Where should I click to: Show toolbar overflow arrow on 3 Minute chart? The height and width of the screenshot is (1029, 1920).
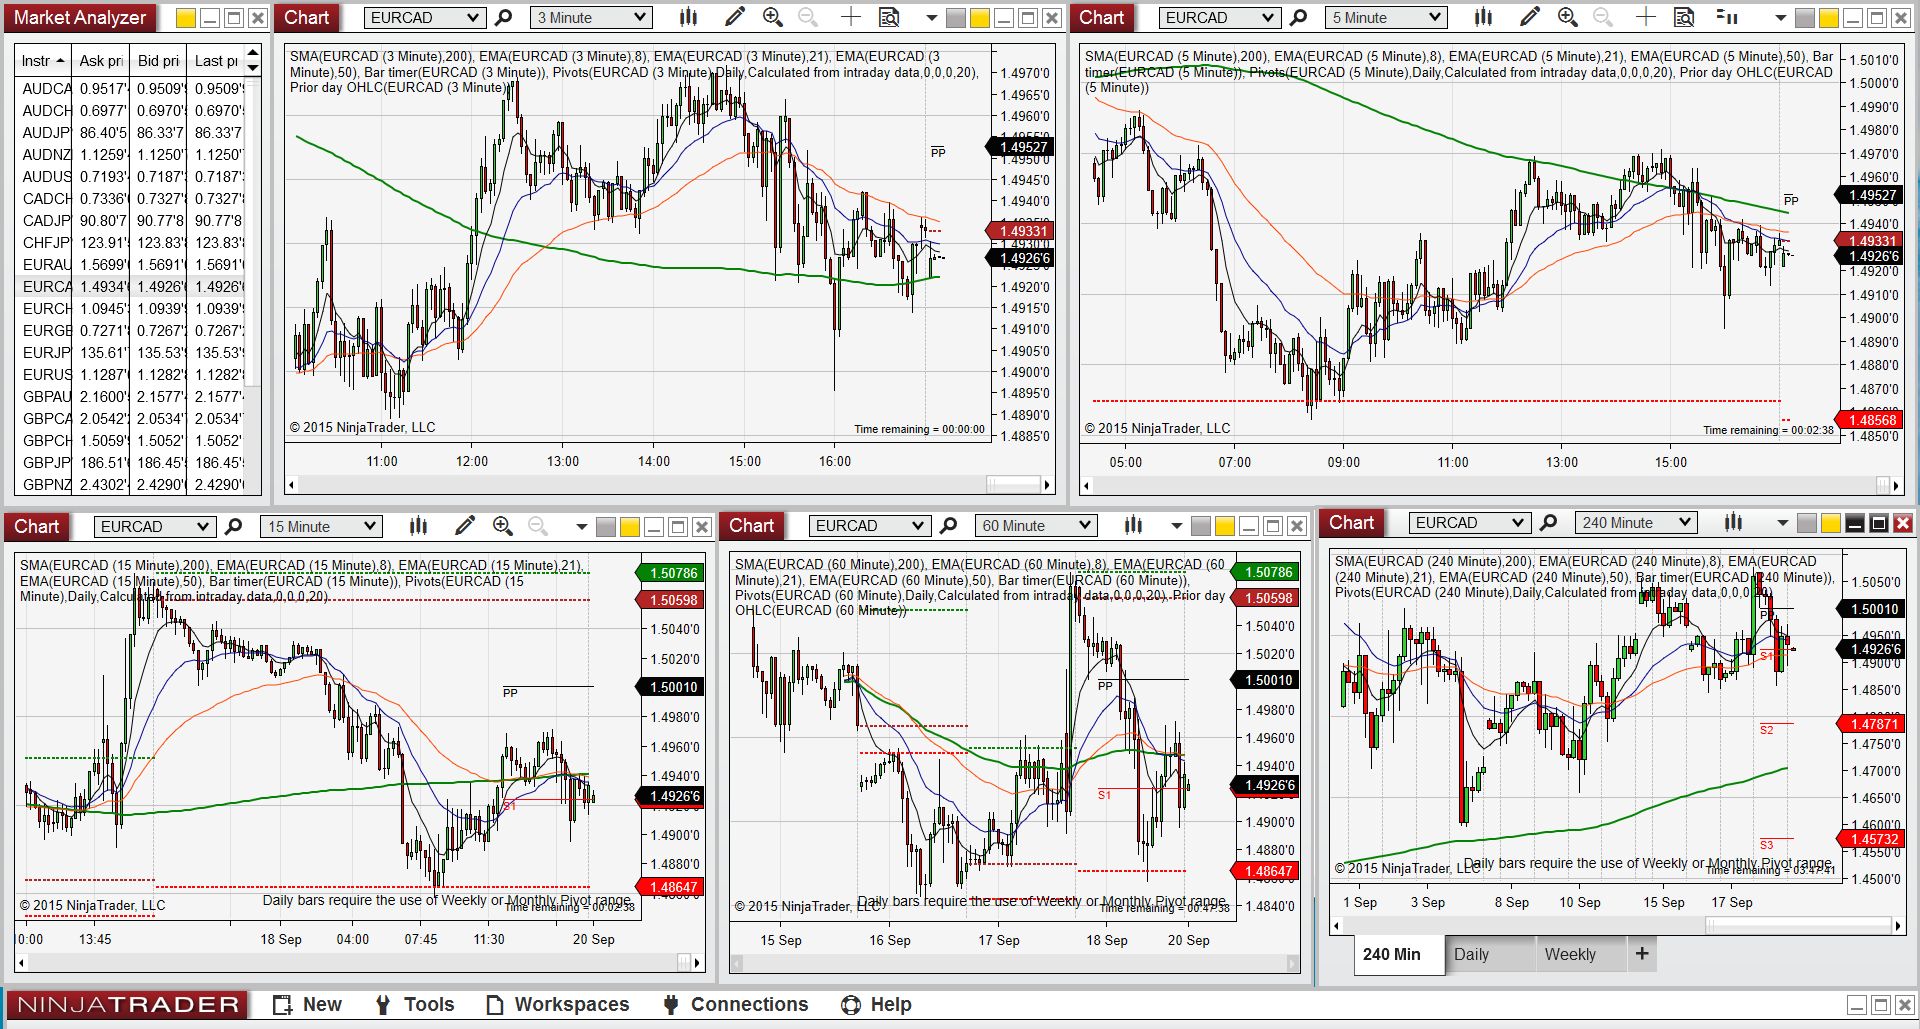pyautogui.click(x=931, y=18)
